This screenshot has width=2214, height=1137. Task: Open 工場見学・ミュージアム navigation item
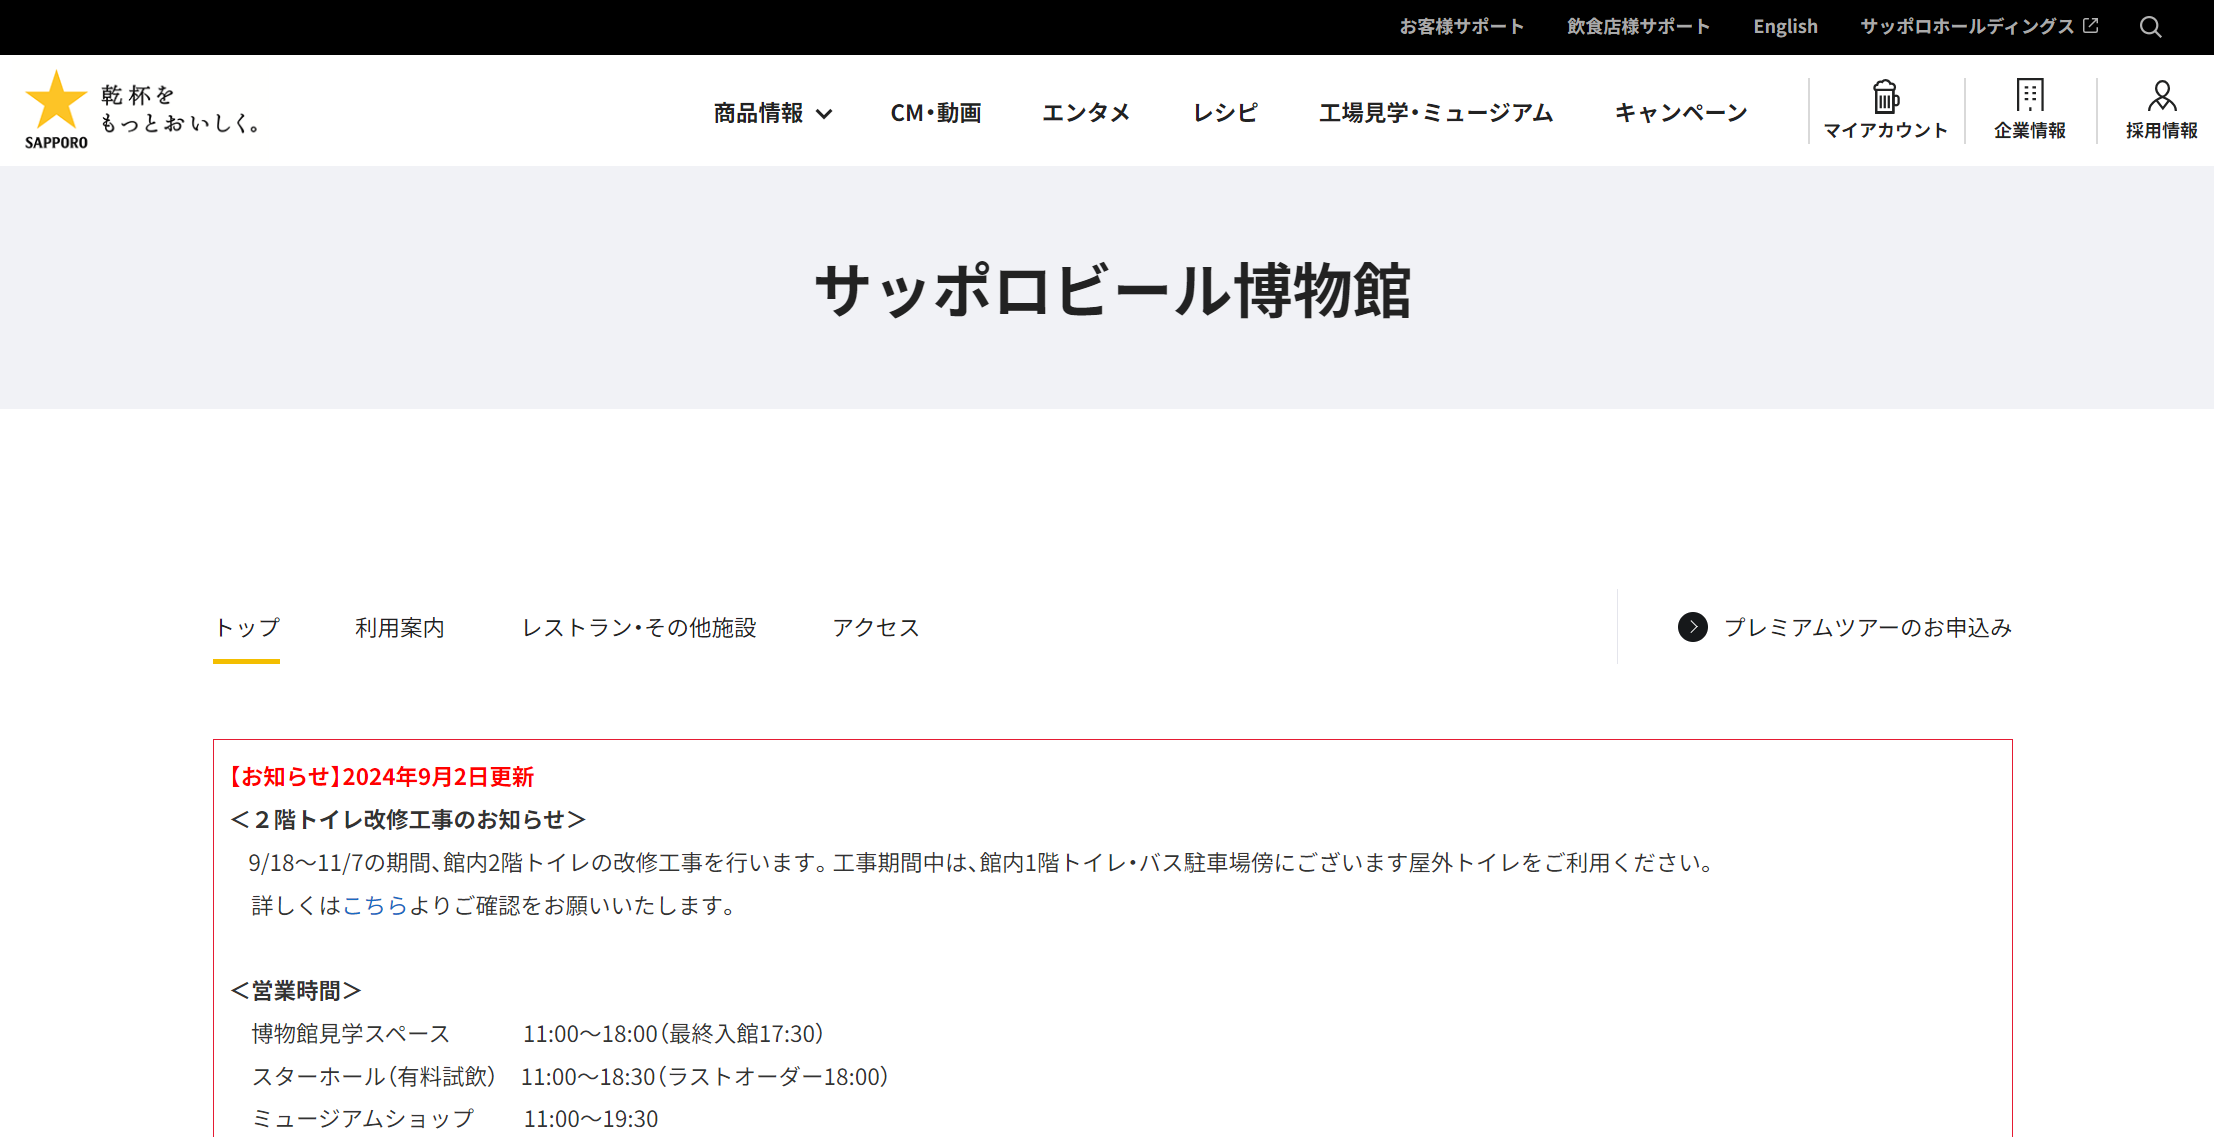click(x=1435, y=113)
